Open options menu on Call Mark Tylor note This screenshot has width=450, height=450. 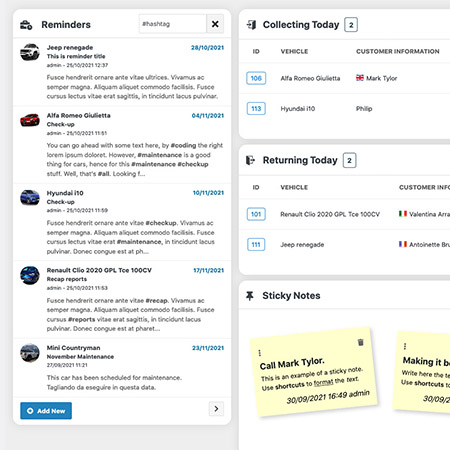[x=260, y=353]
